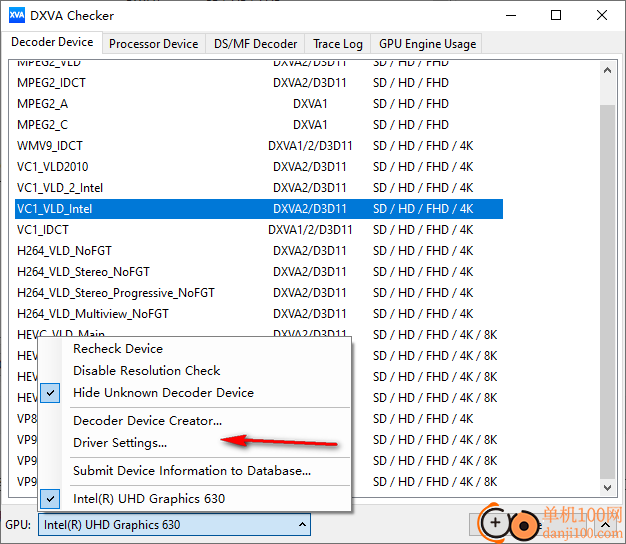The width and height of the screenshot is (626, 544).
Task: Select the MPEG2_IDCT row
Action: [x=259, y=83]
